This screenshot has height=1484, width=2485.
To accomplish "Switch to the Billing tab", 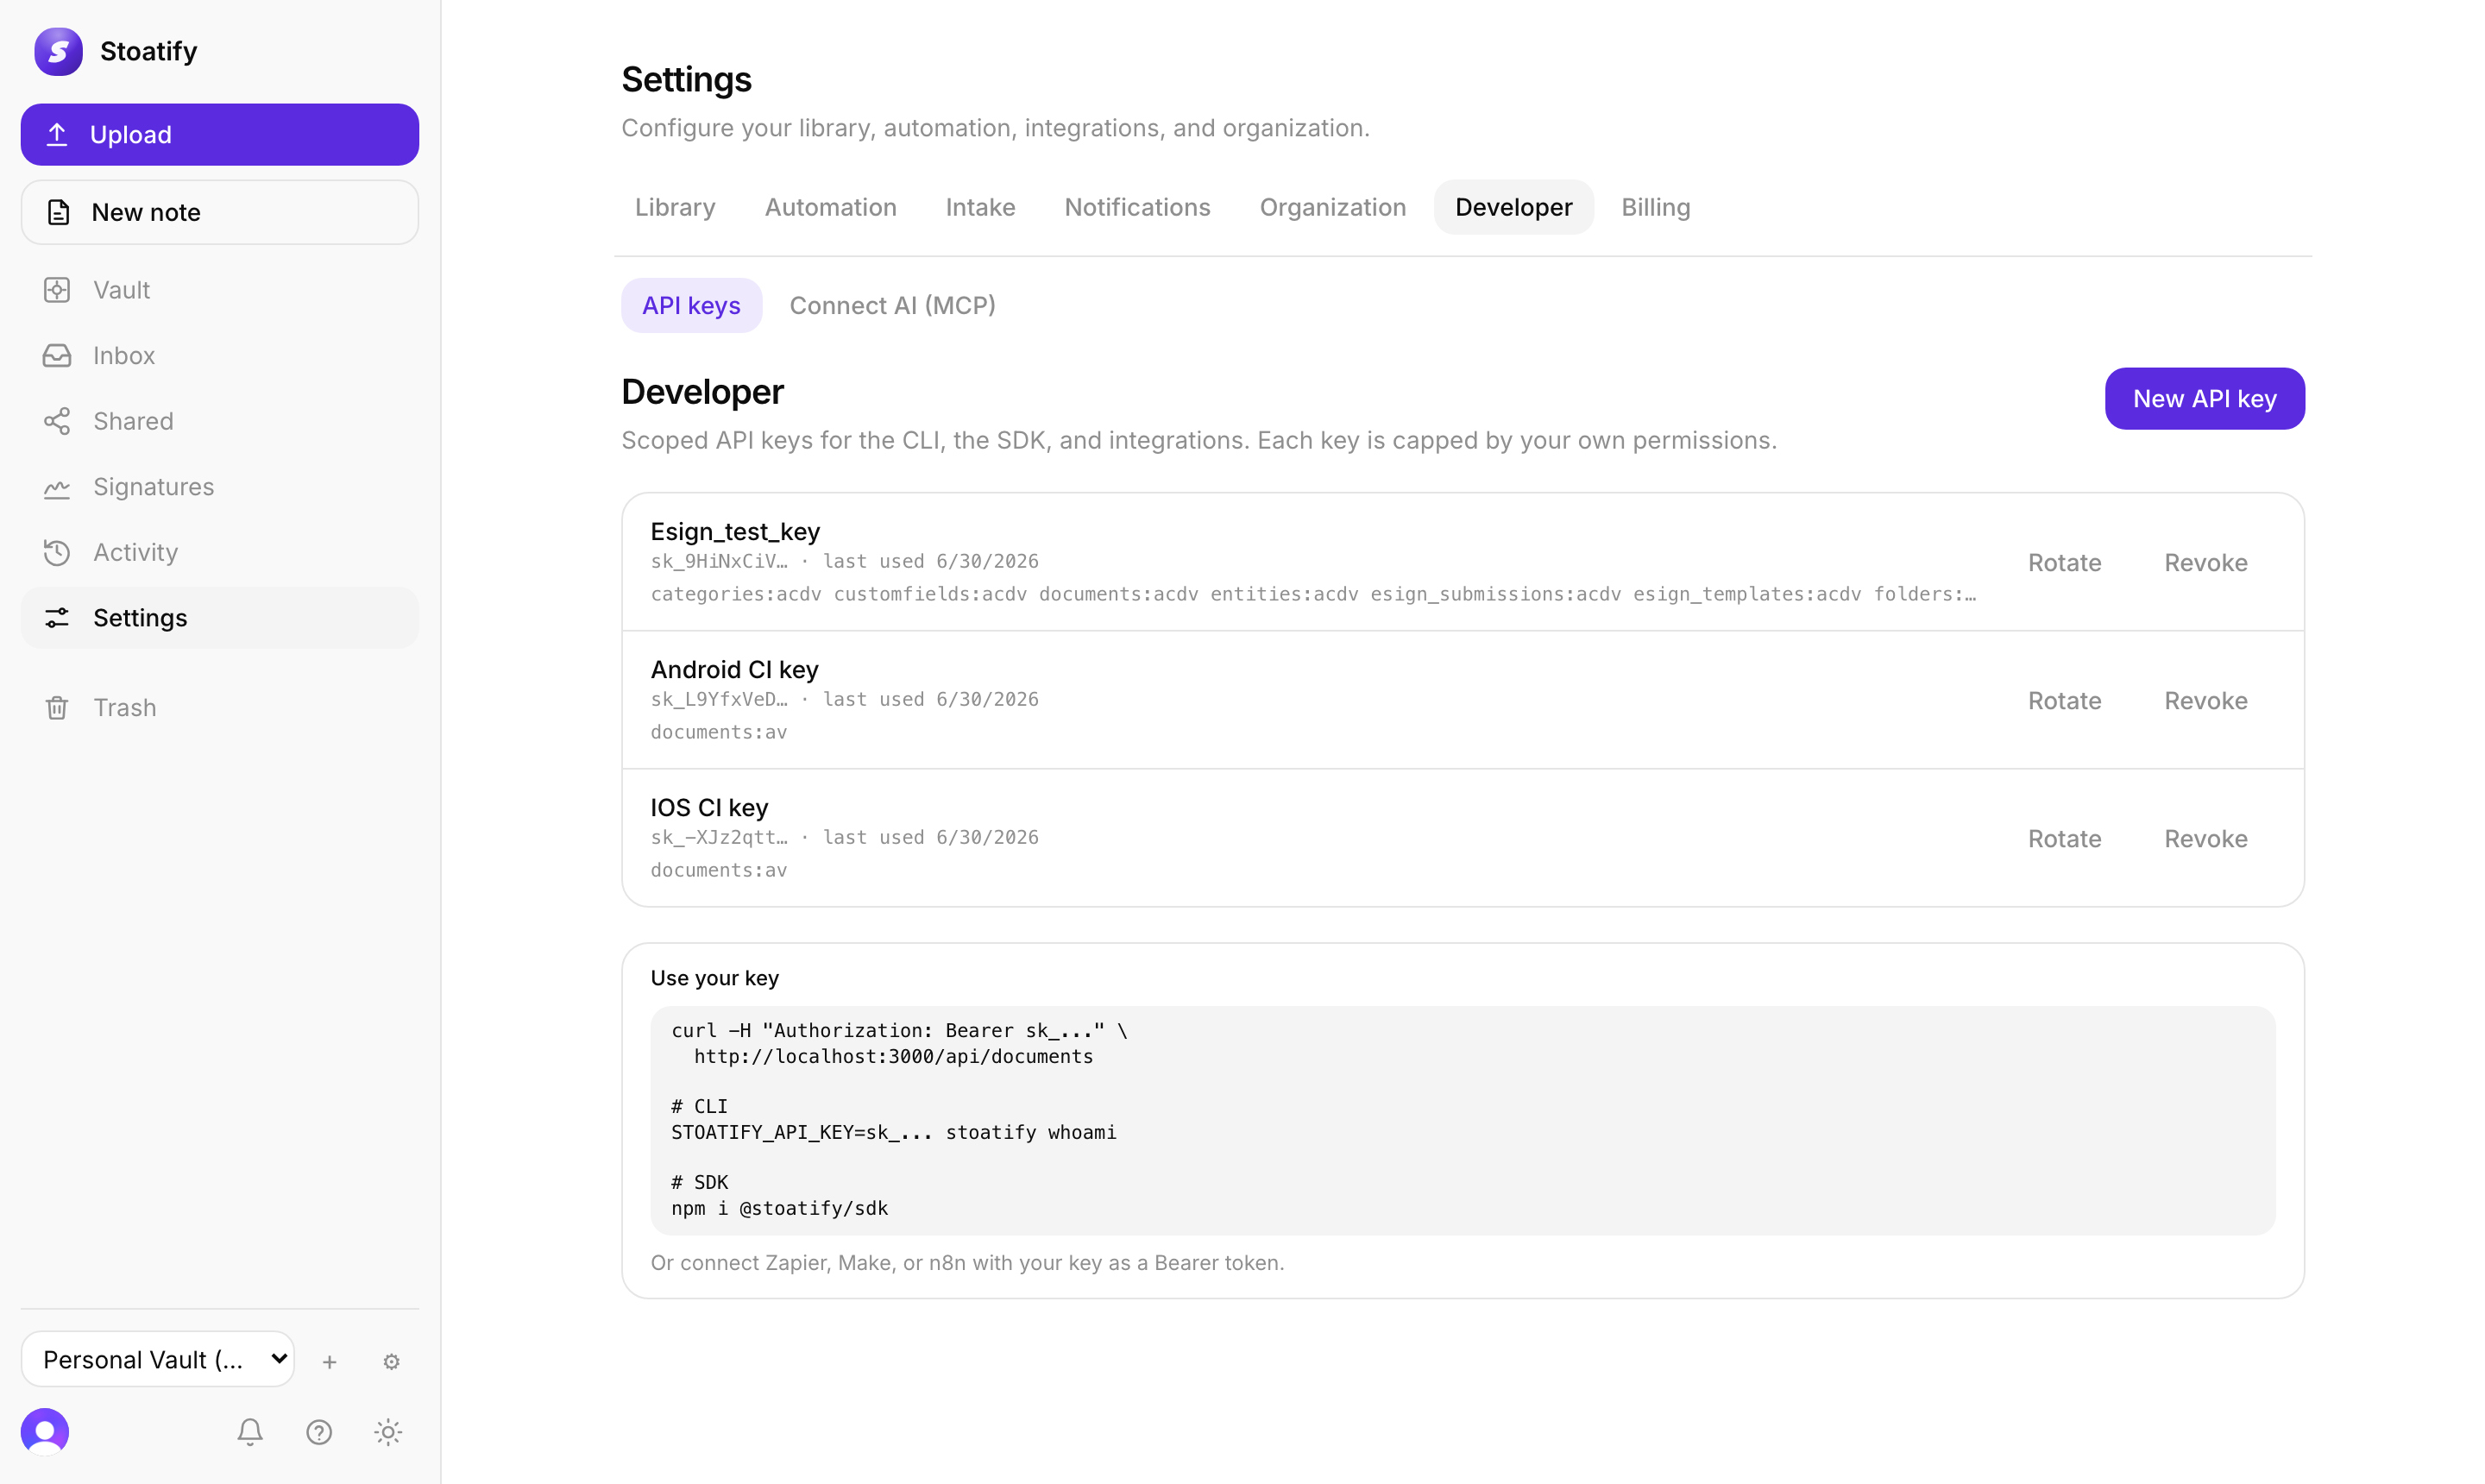I will [x=1655, y=207].
